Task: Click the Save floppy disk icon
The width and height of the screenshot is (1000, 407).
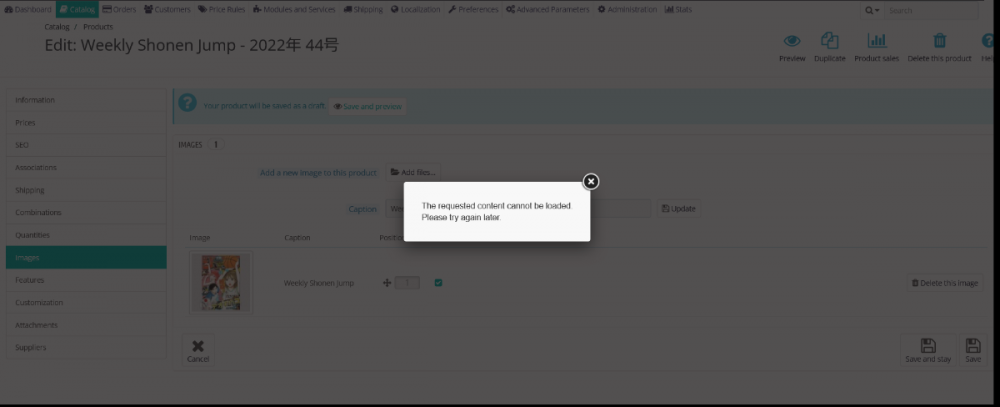Action: coord(973,345)
